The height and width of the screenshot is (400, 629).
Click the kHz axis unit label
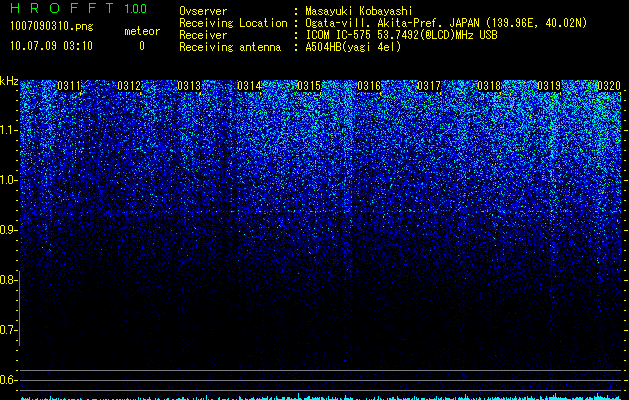tap(9, 81)
